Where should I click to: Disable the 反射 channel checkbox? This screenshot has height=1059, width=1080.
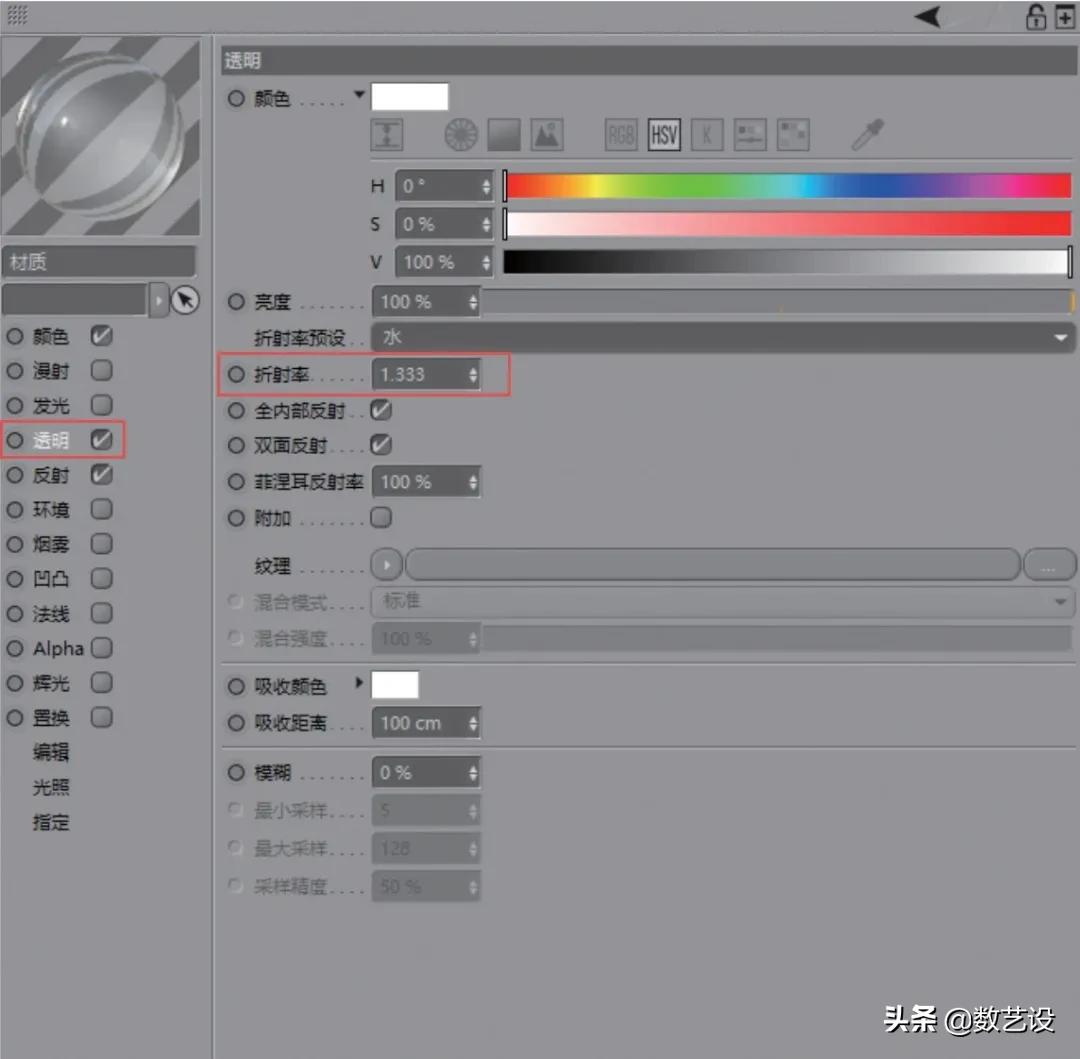click(101, 475)
